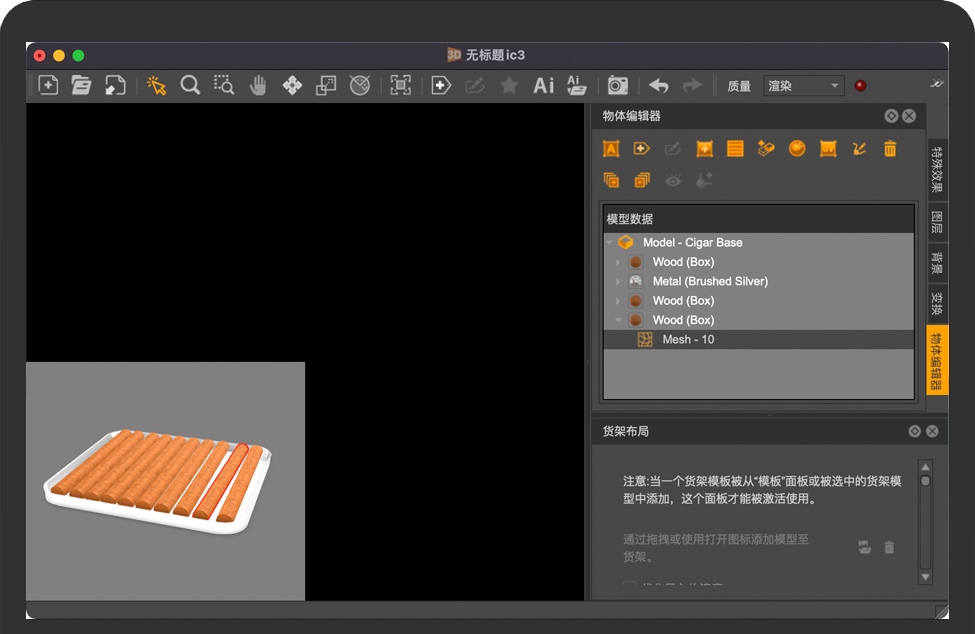Open the 背景 side tab
Image resolution: width=975 pixels, height=634 pixels.
coord(937,263)
